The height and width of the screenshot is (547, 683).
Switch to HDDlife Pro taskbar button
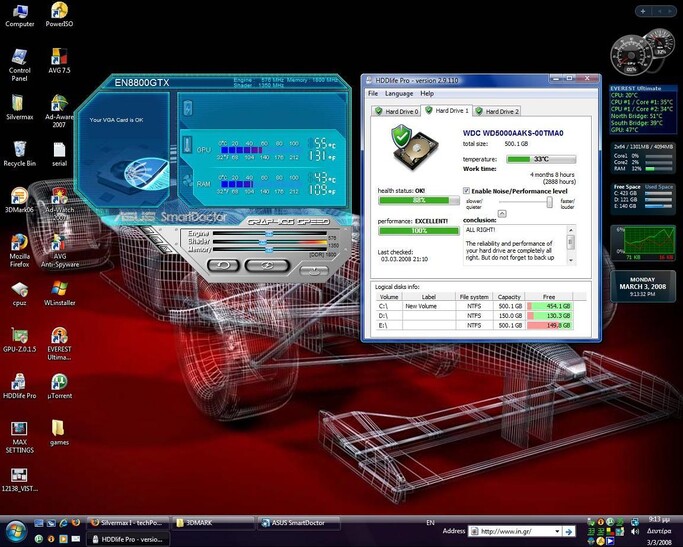128,539
